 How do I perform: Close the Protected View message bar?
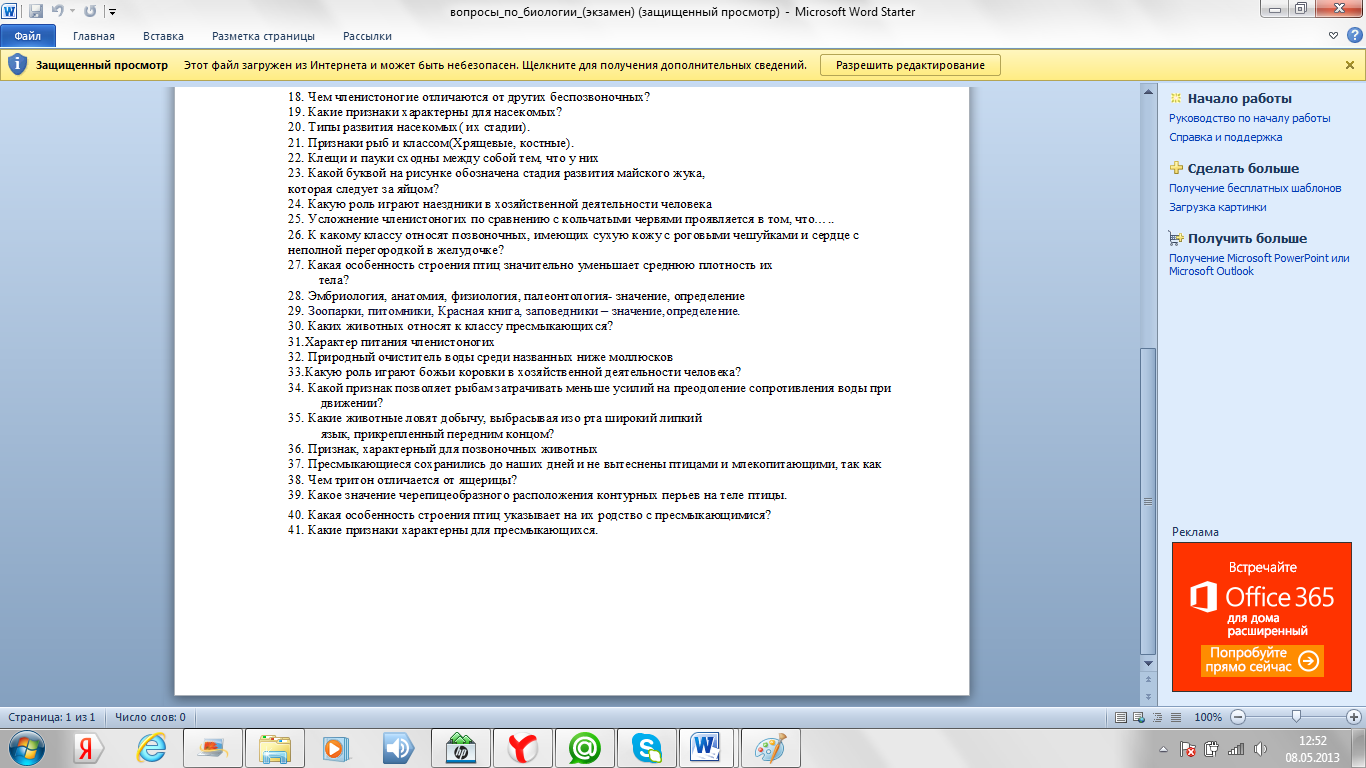(1349, 65)
